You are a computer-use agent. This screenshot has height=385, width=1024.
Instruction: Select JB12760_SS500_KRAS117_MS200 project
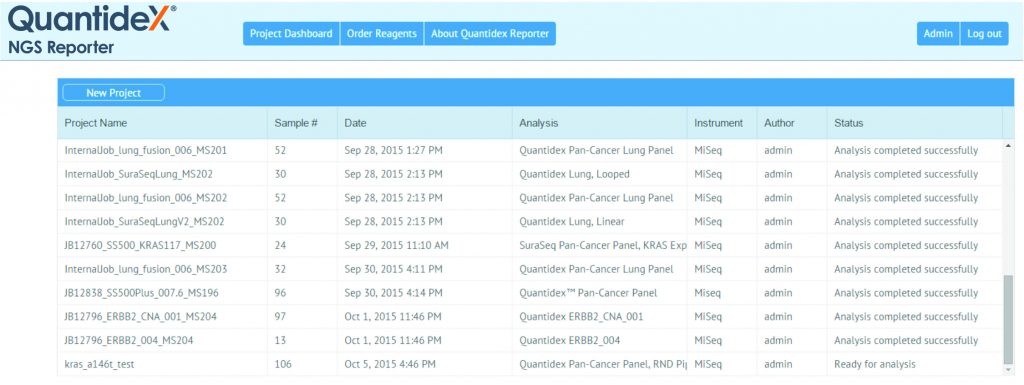530,245
